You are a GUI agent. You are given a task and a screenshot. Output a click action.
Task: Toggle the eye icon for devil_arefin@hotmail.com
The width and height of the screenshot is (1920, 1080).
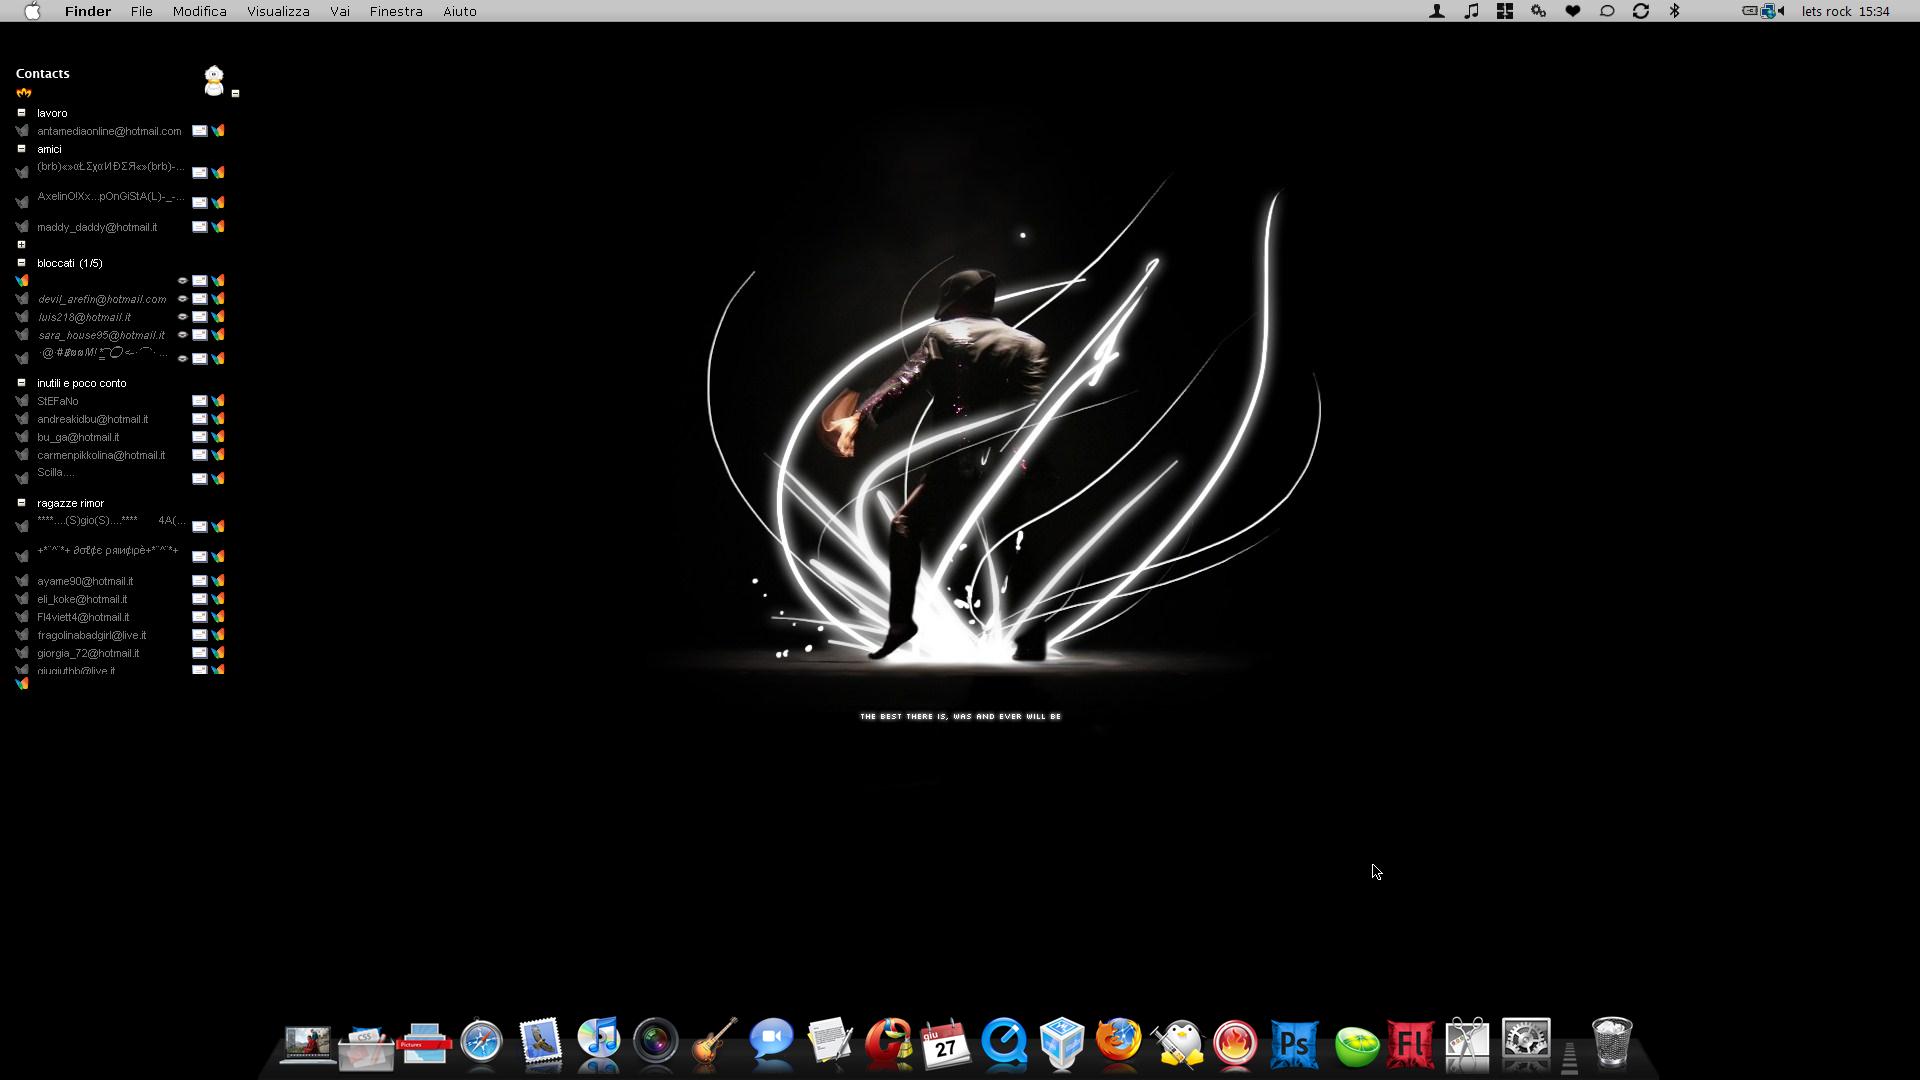click(x=183, y=299)
